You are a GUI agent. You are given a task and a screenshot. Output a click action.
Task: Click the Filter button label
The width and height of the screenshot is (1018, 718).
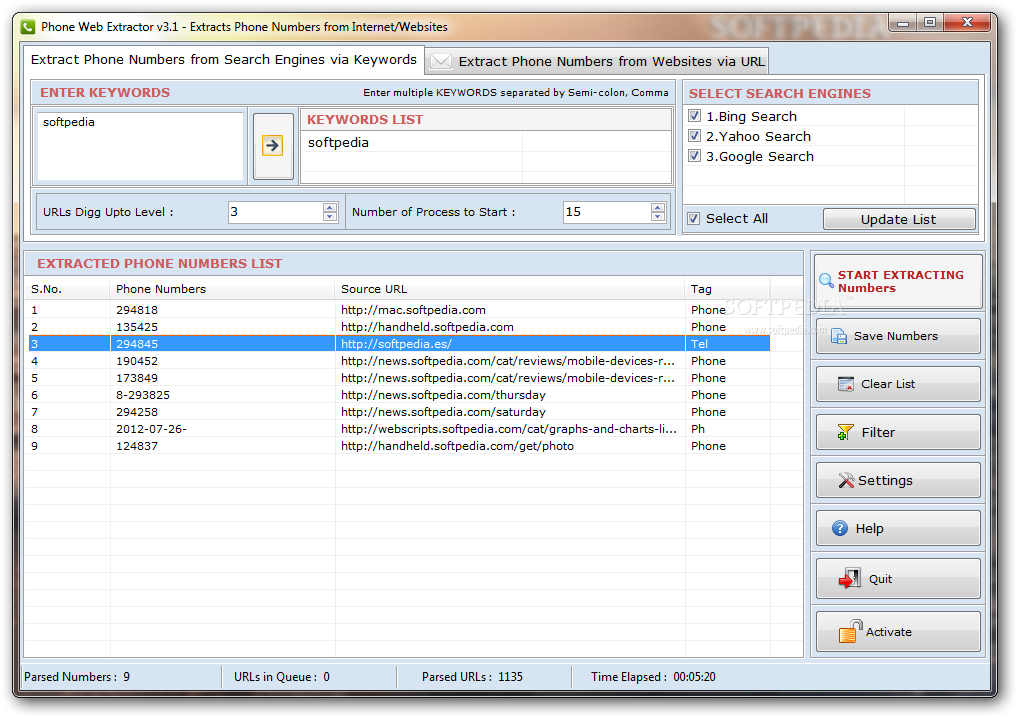point(878,432)
